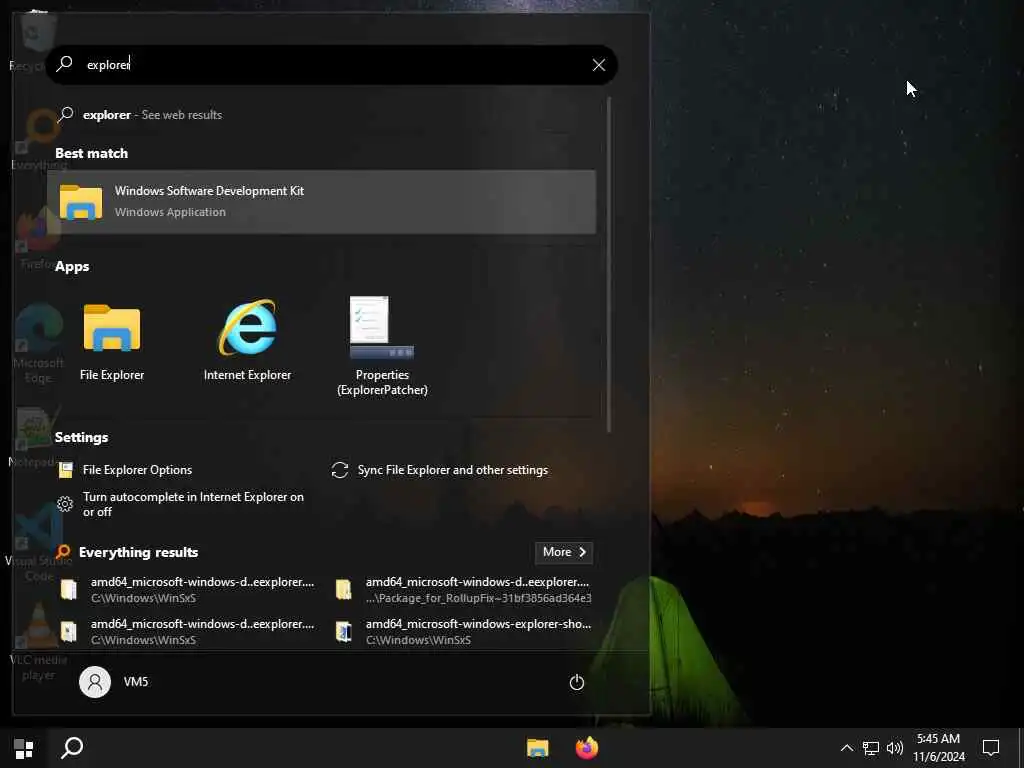
Task: Open File Explorer from the taskbar
Action: coord(537,748)
